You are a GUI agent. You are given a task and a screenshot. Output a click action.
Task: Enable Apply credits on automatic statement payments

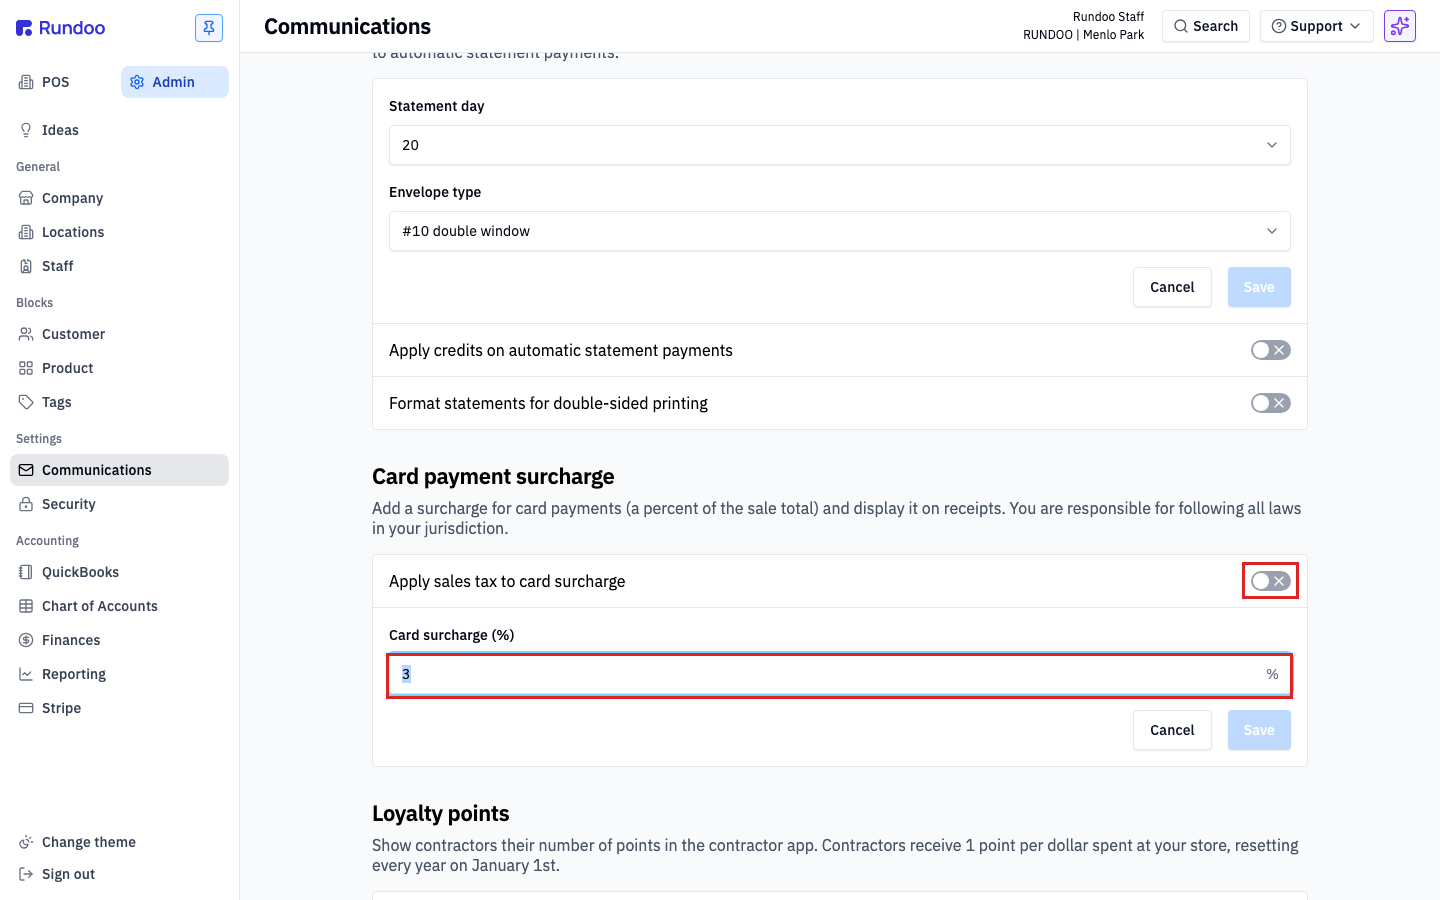1271,350
